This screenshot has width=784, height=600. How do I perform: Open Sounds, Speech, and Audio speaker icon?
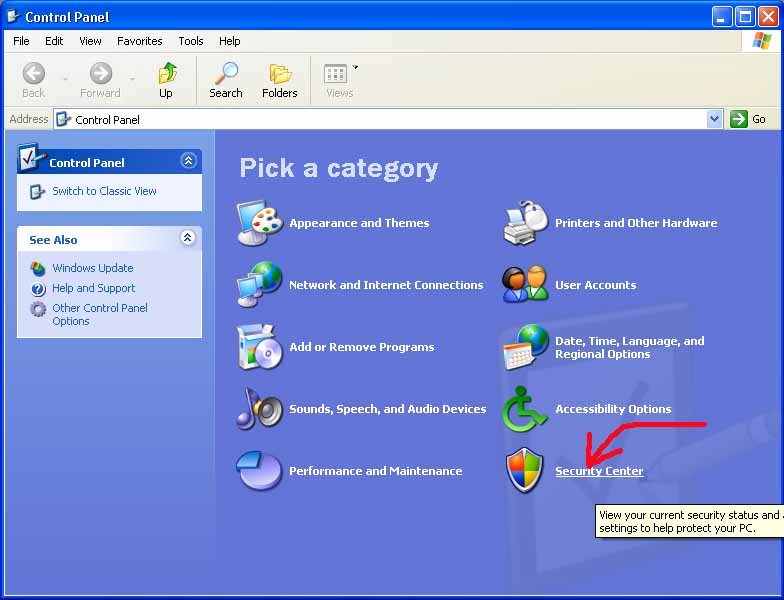pyautogui.click(x=260, y=408)
